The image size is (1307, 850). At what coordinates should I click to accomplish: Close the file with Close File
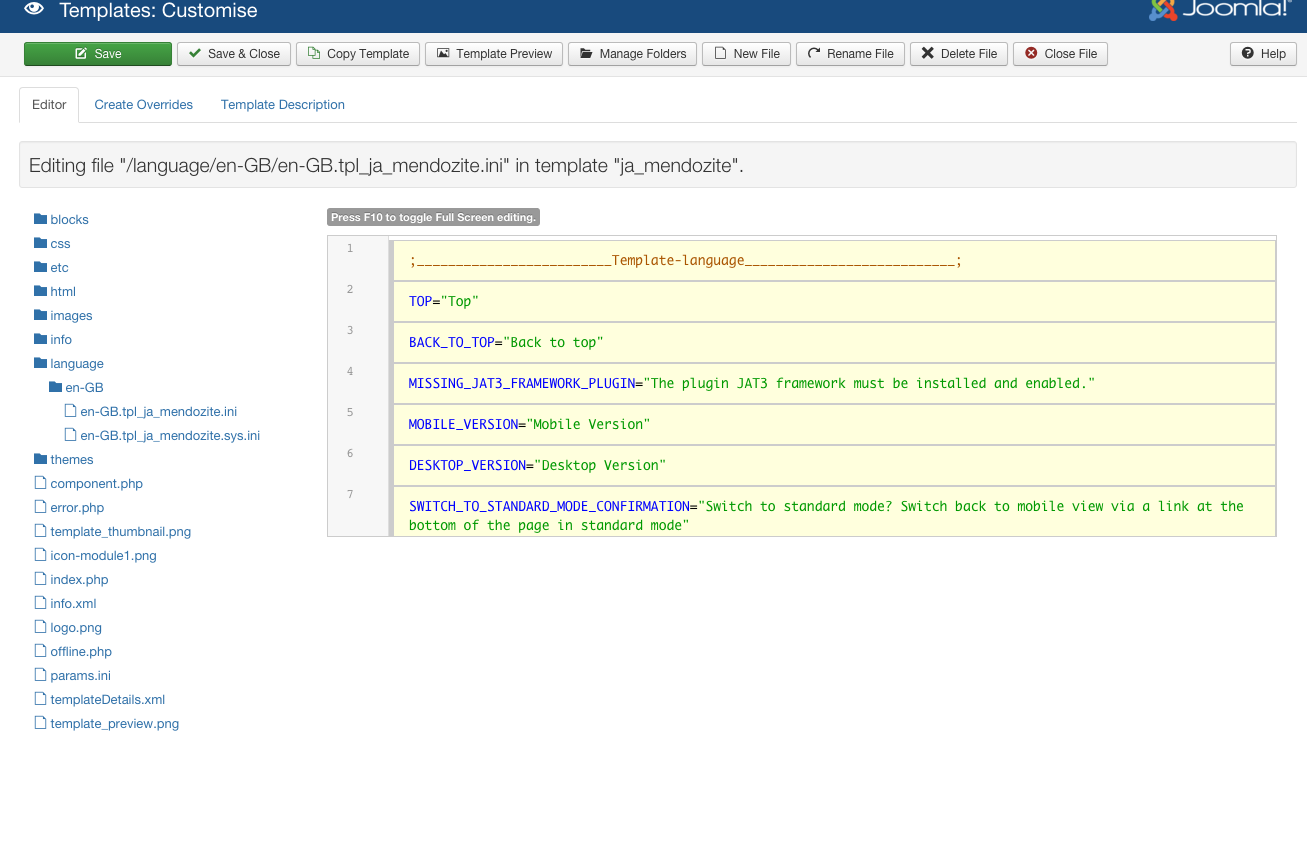[1060, 54]
